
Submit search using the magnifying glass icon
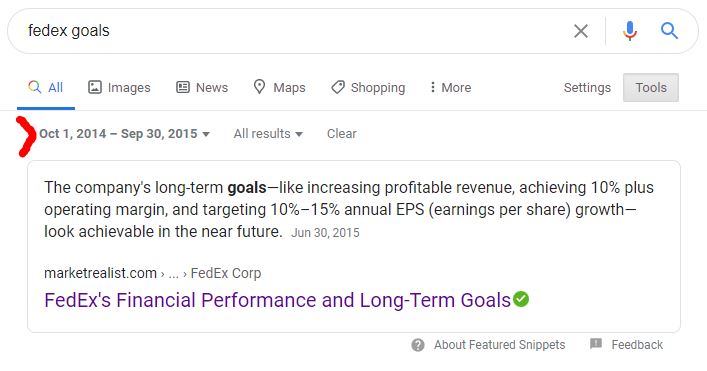tap(669, 31)
